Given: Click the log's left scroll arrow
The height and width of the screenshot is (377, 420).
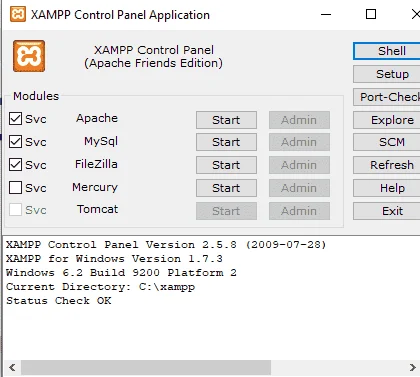Looking at the screenshot, I should [x=12, y=368].
